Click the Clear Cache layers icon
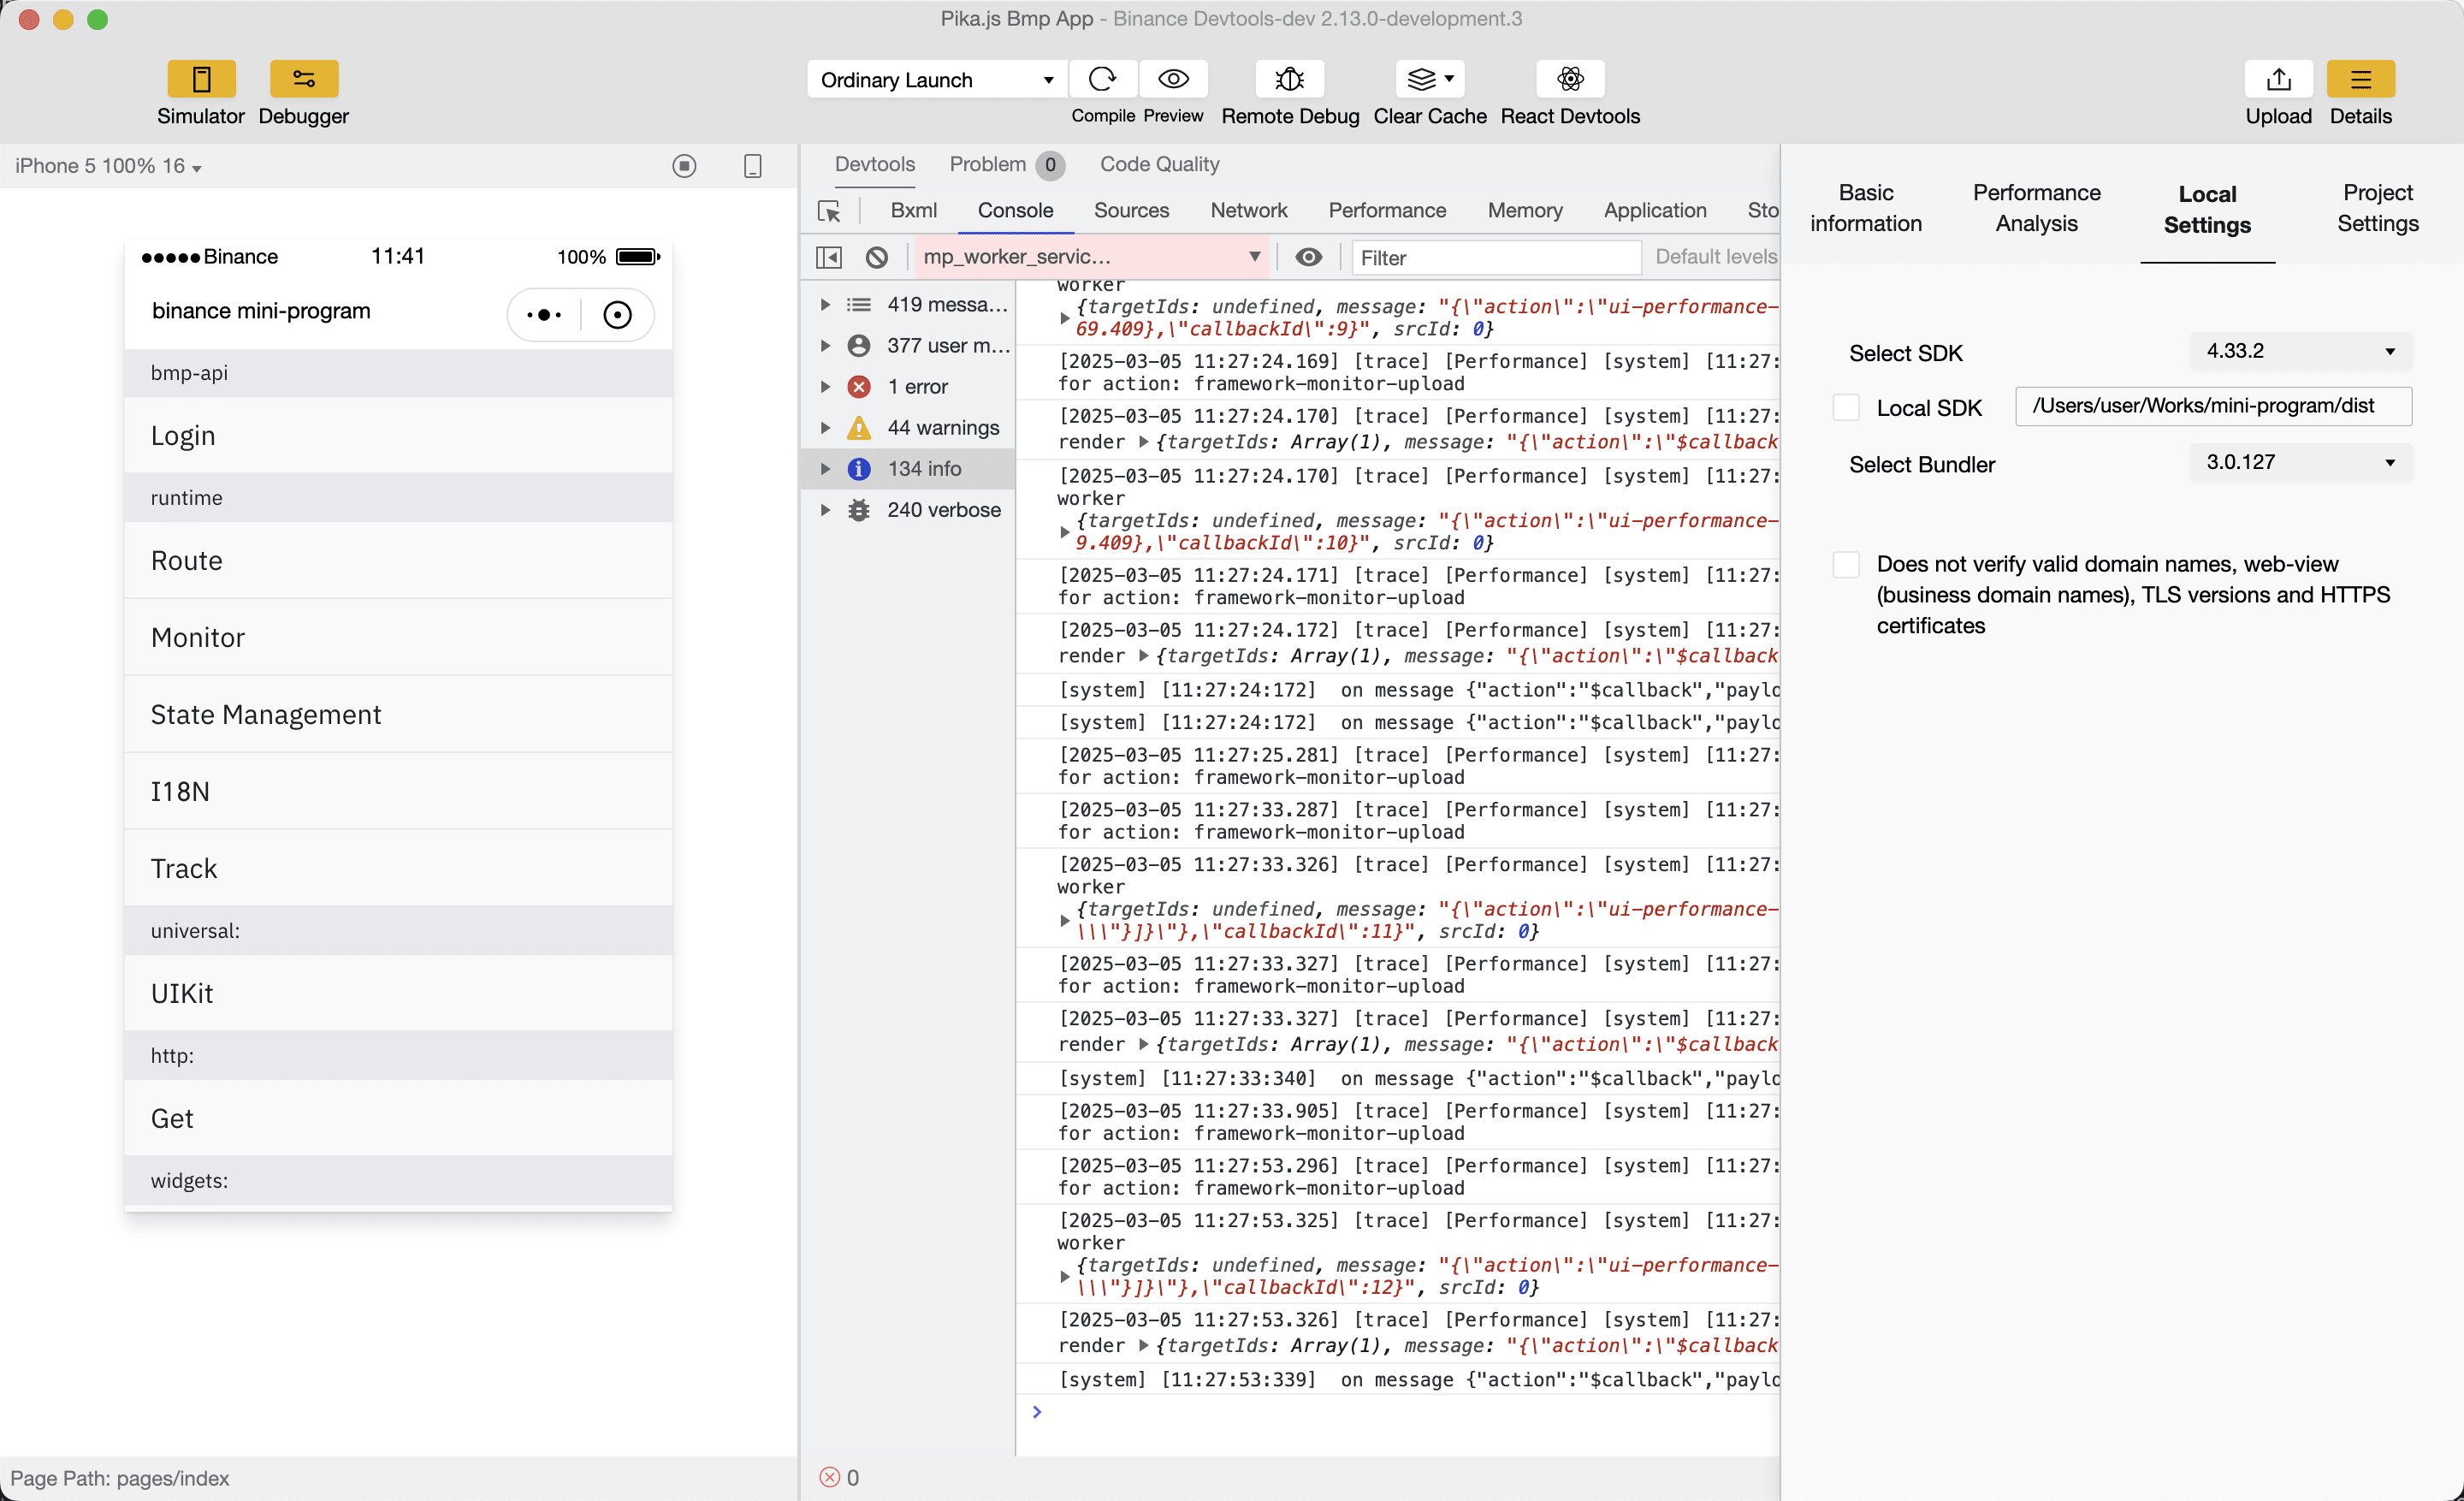The height and width of the screenshot is (1501, 2464). pos(1430,79)
